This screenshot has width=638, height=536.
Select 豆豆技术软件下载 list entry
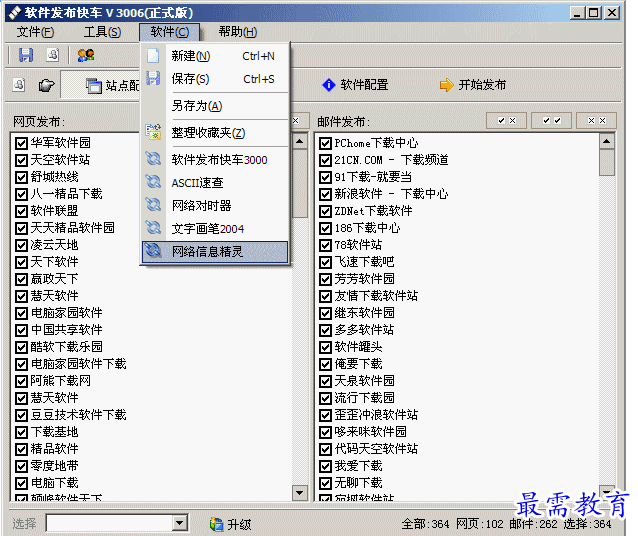[x=79, y=415]
